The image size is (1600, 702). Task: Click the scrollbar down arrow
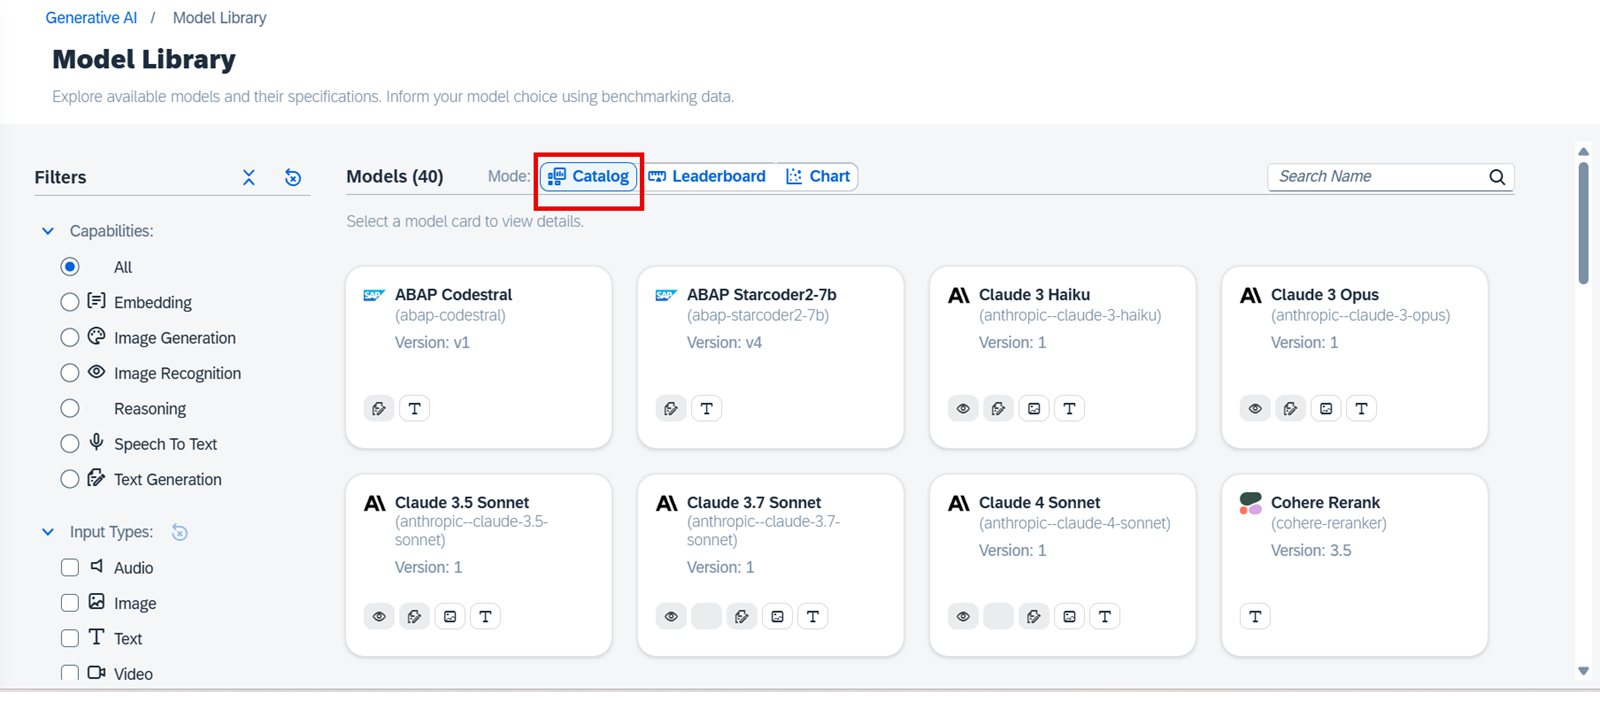[x=1583, y=671]
